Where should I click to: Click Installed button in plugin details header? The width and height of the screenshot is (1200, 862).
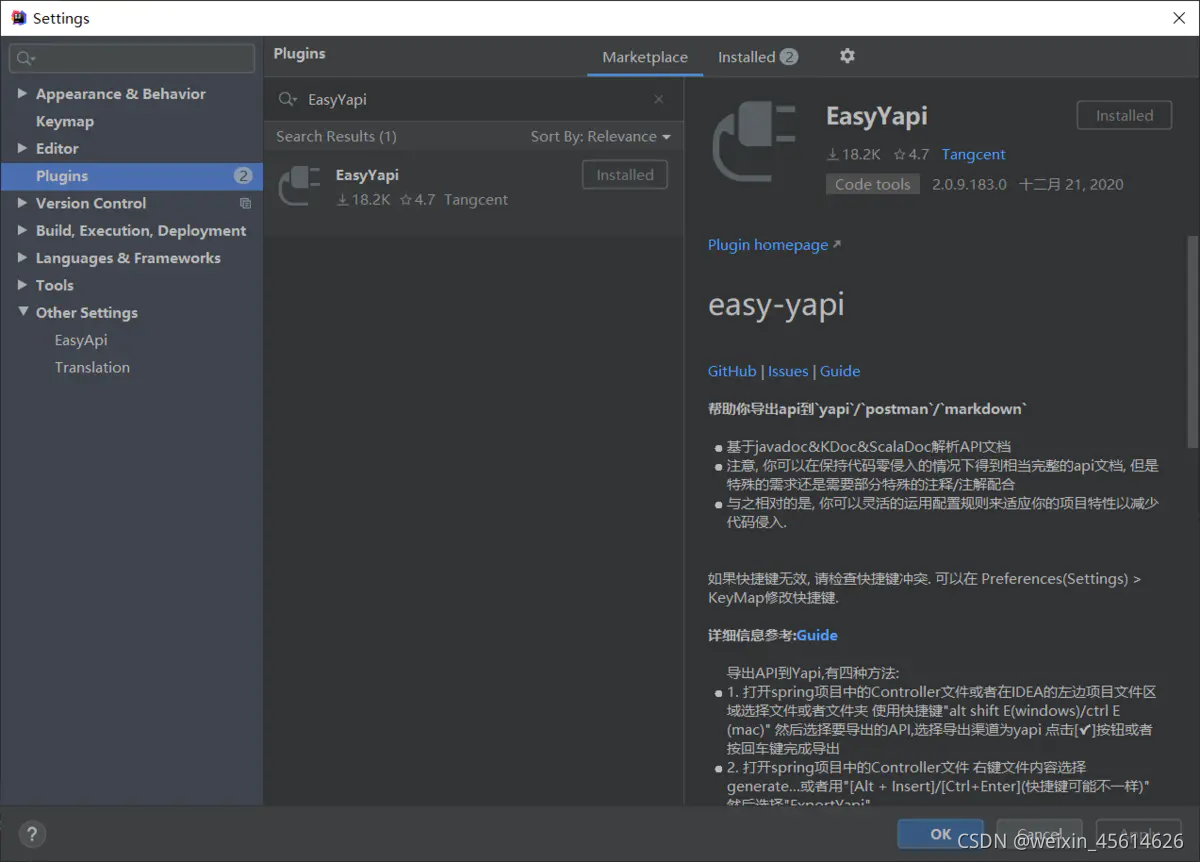pos(1125,116)
